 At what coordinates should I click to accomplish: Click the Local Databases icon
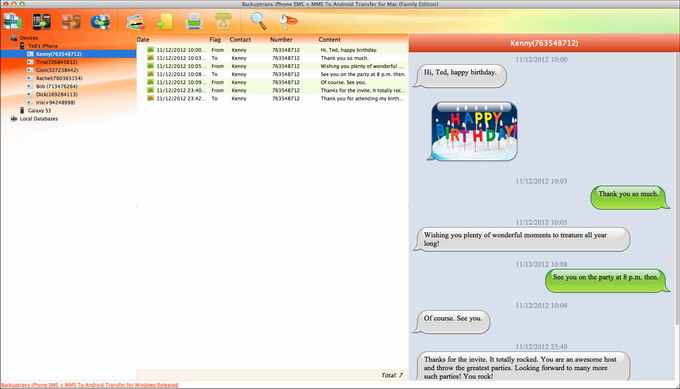14,118
